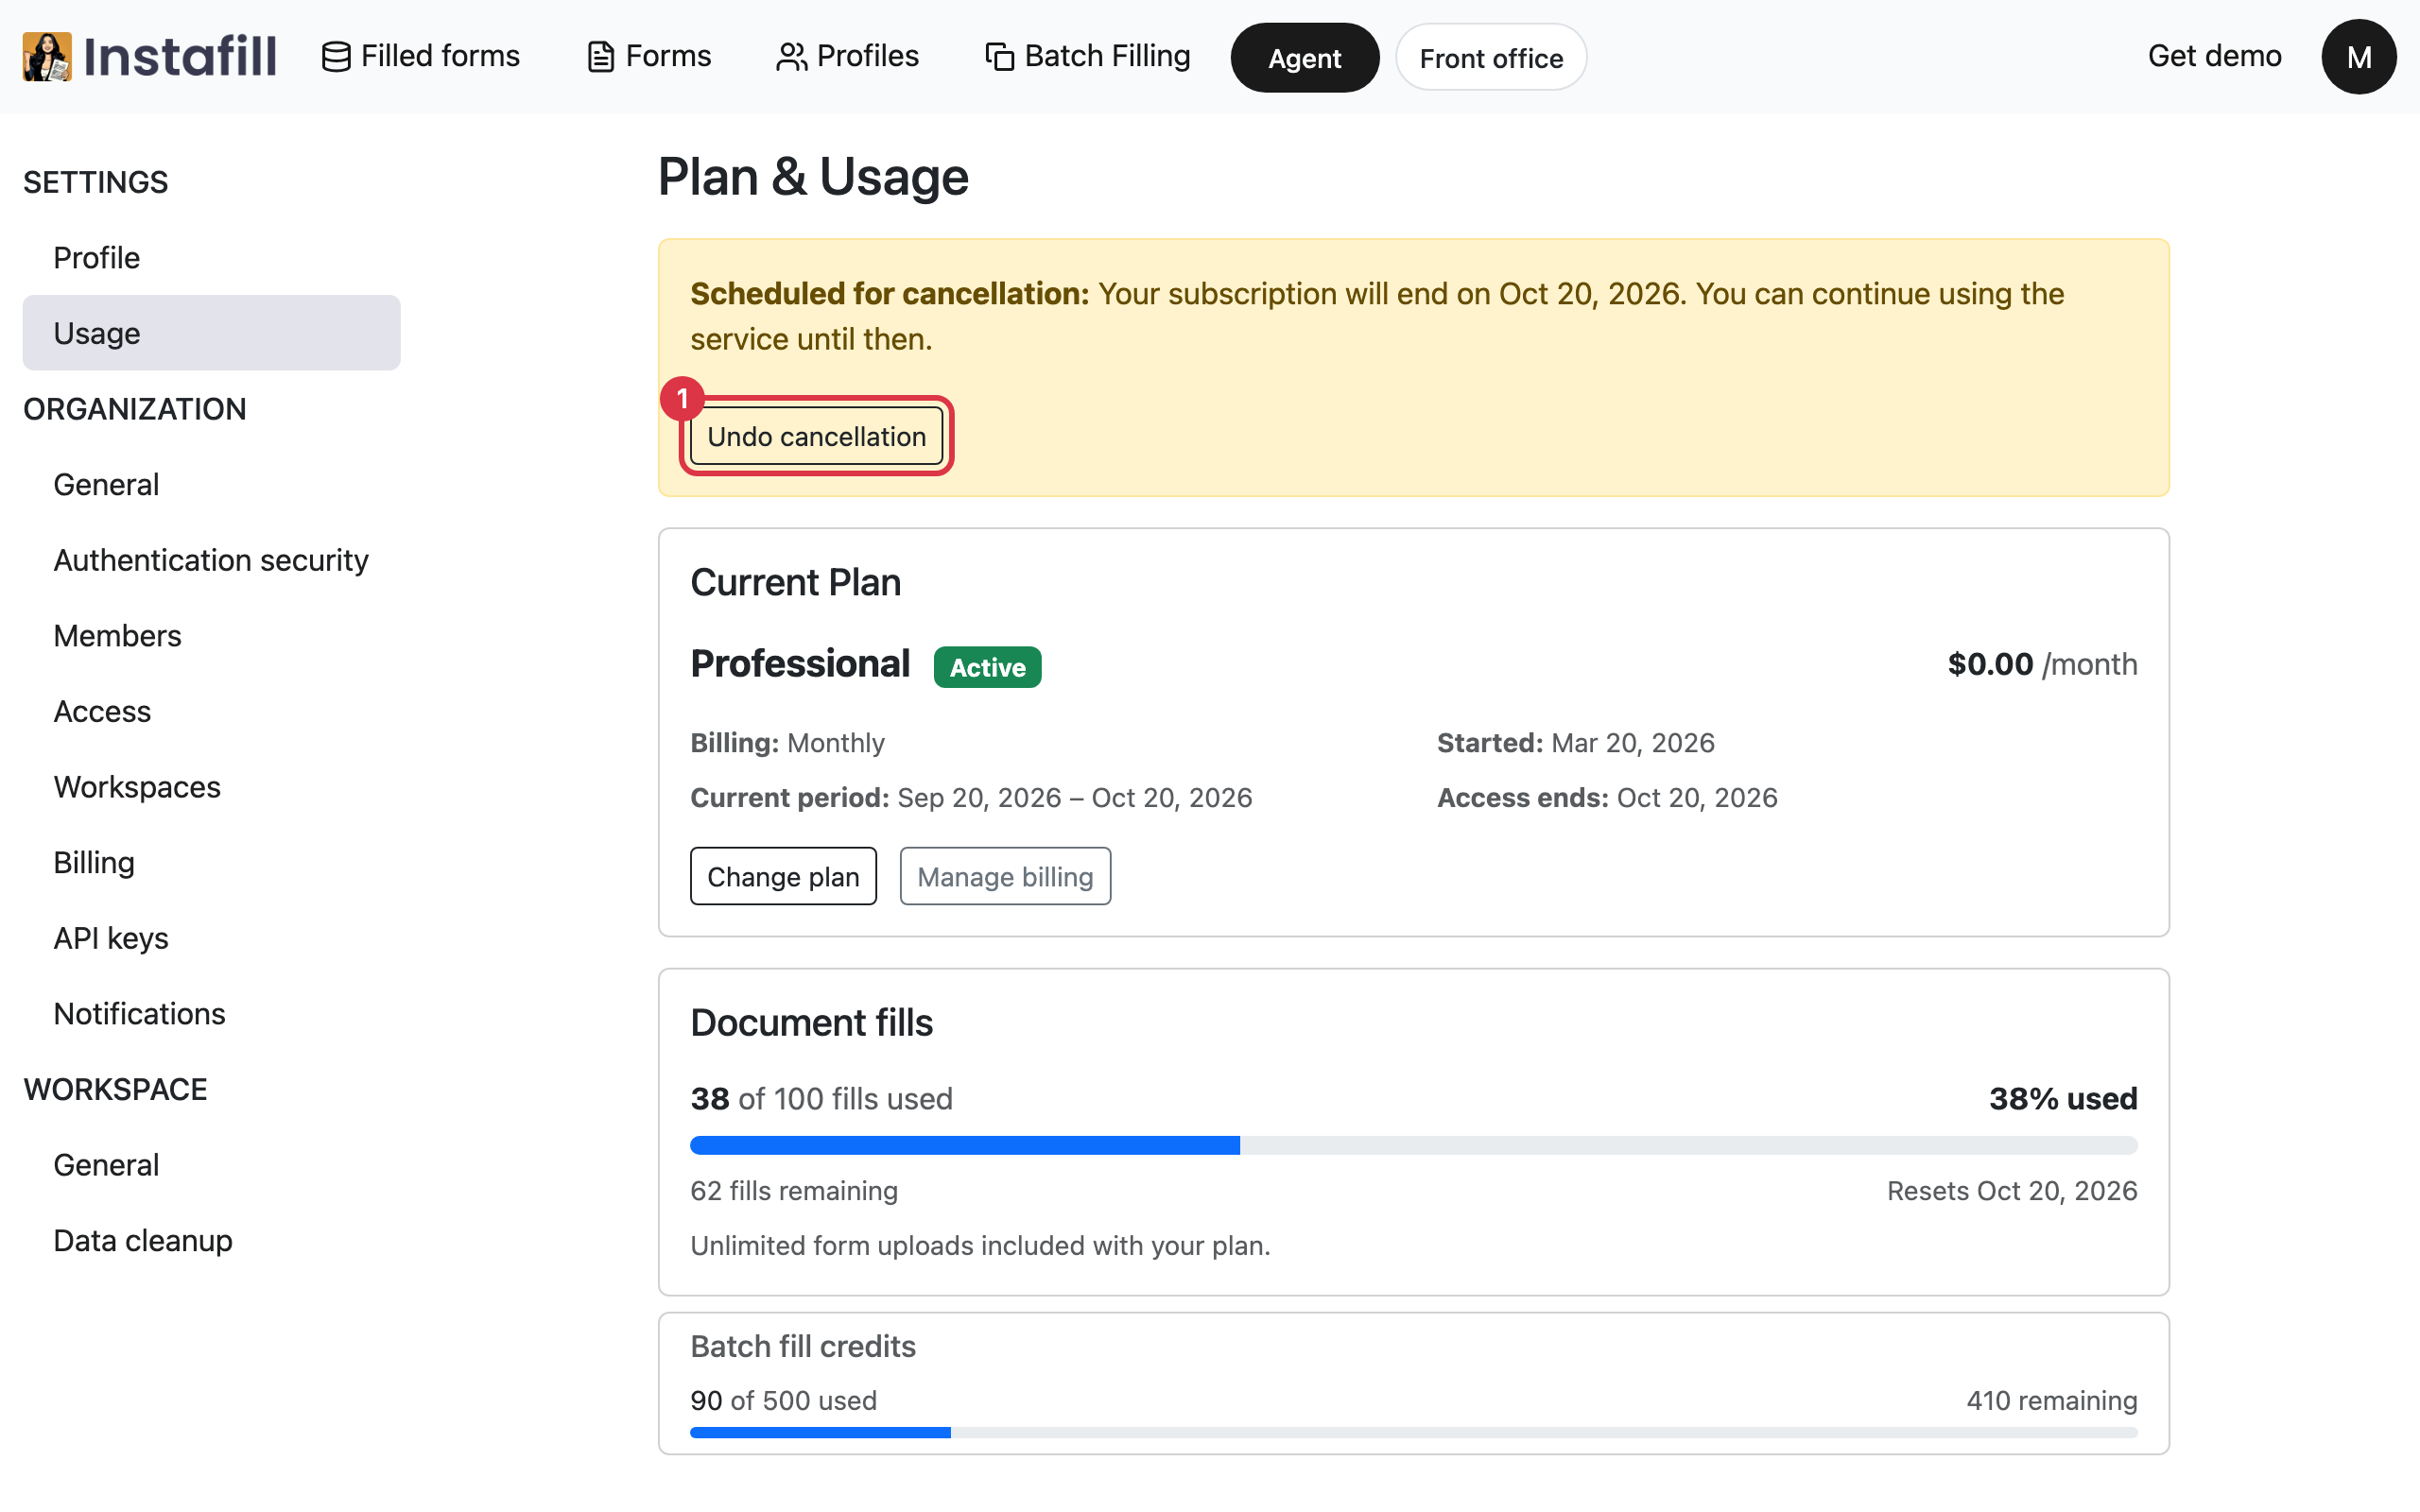Click the Get demo link
The height and width of the screenshot is (1512, 2420).
tap(2214, 56)
